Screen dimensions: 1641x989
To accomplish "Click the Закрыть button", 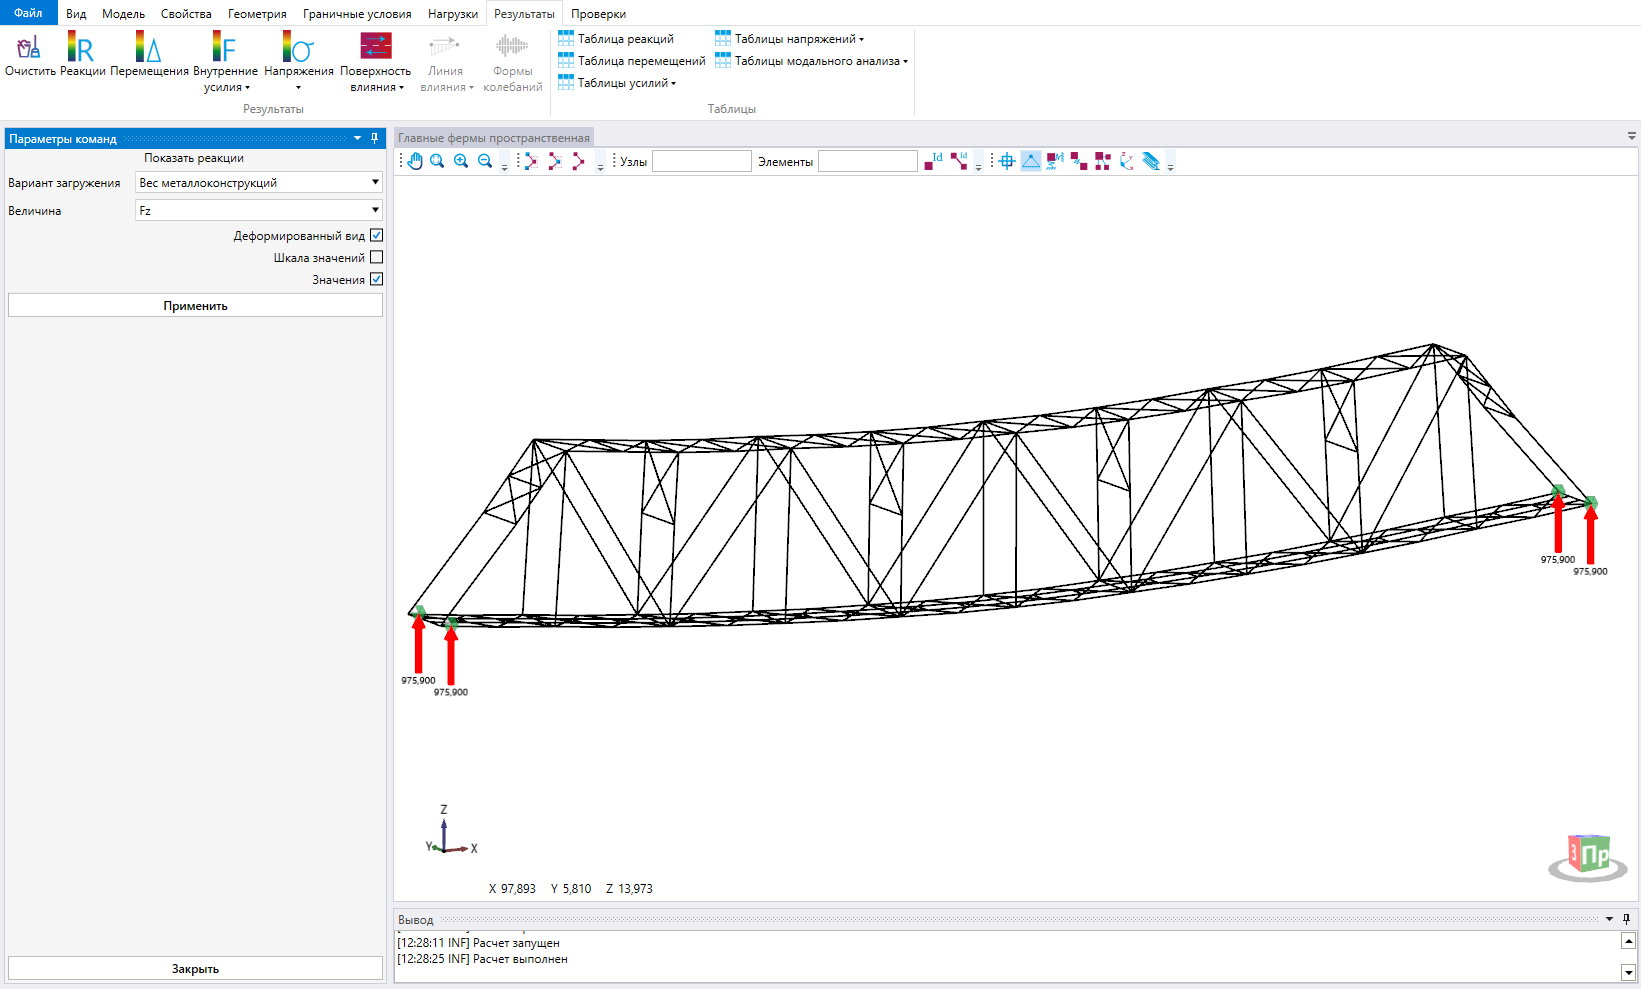I will 195,968.
